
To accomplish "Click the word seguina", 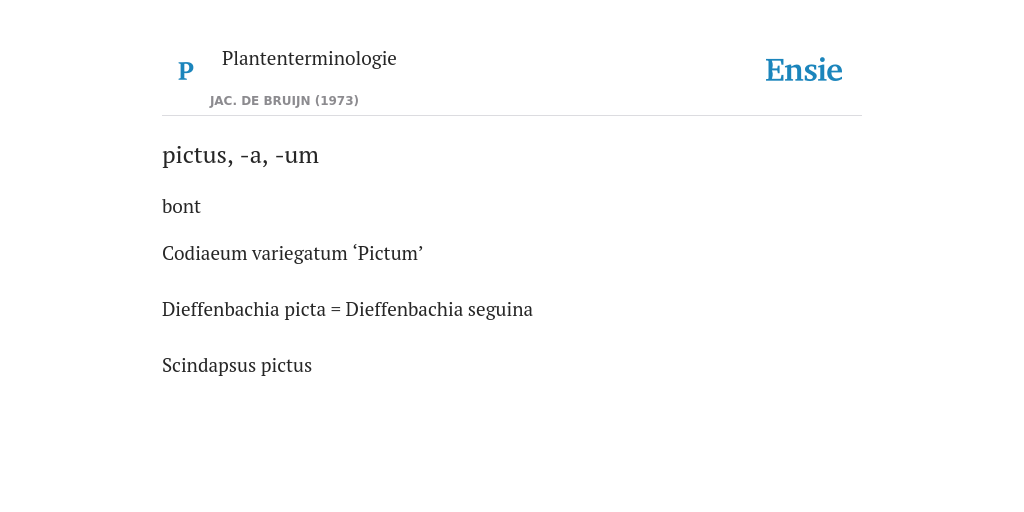I will (500, 310).
